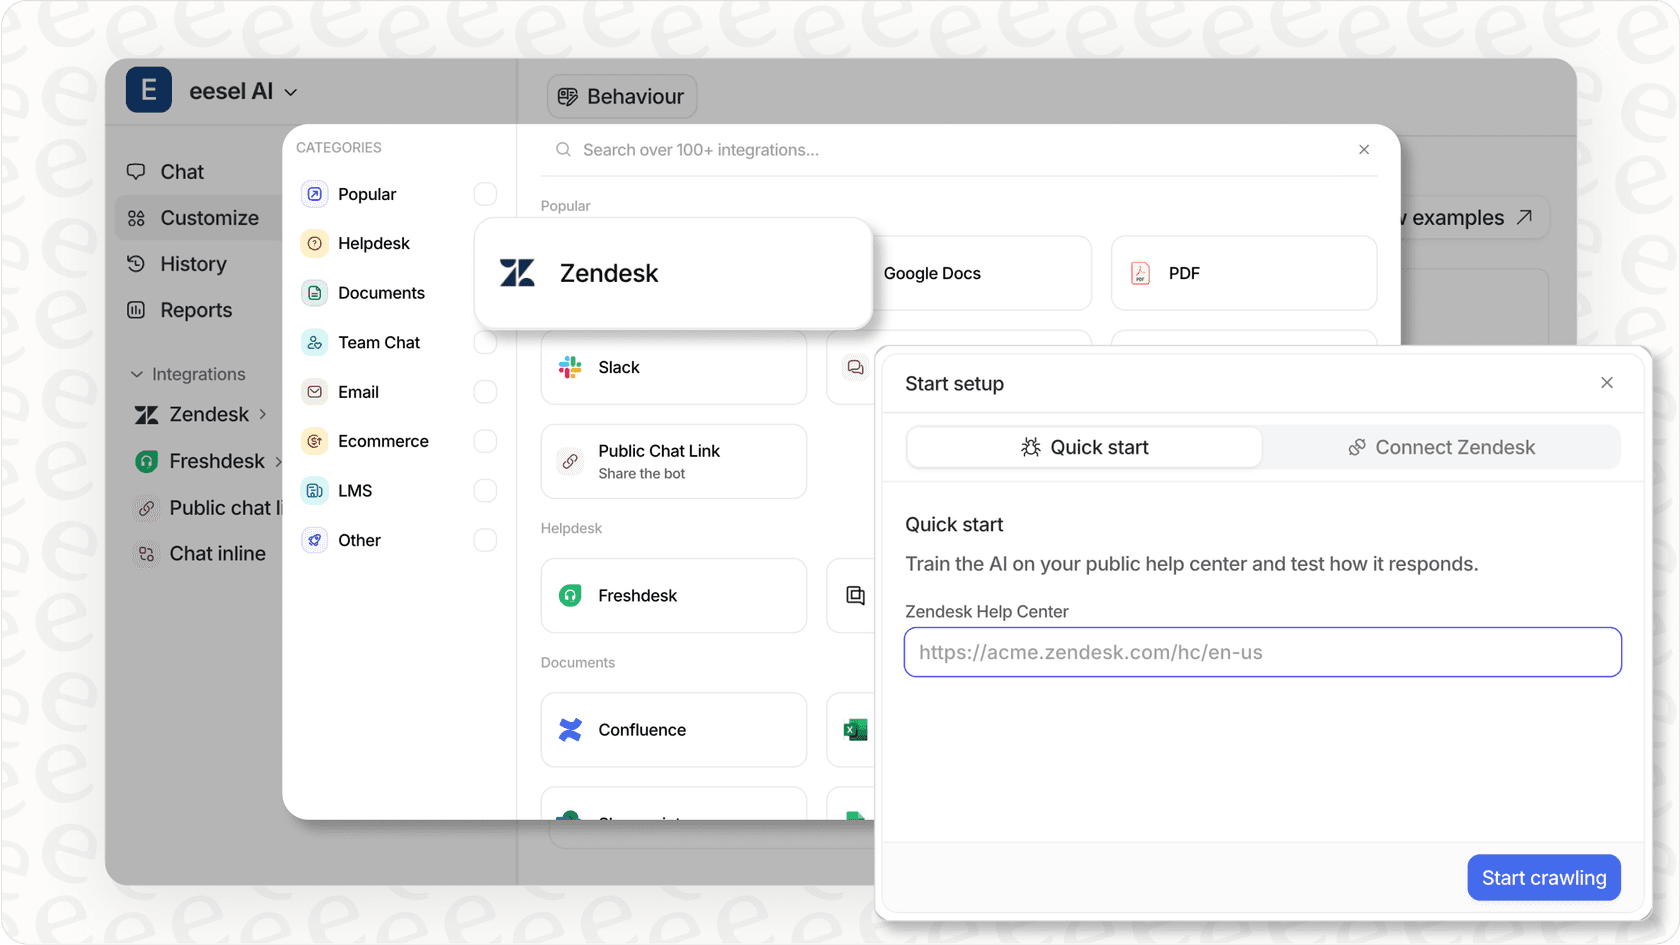Click the Slack integration icon
This screenshot has width=1680, height=945.
(569, 367)
